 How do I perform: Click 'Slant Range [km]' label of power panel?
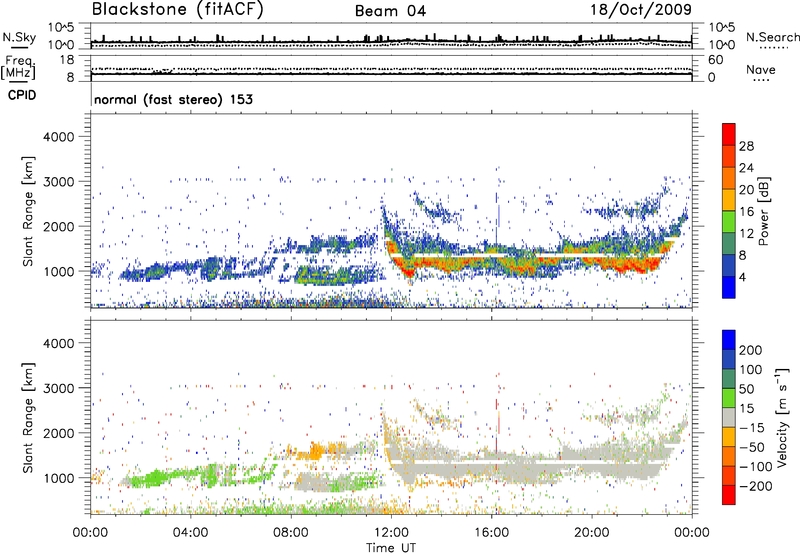28,211
